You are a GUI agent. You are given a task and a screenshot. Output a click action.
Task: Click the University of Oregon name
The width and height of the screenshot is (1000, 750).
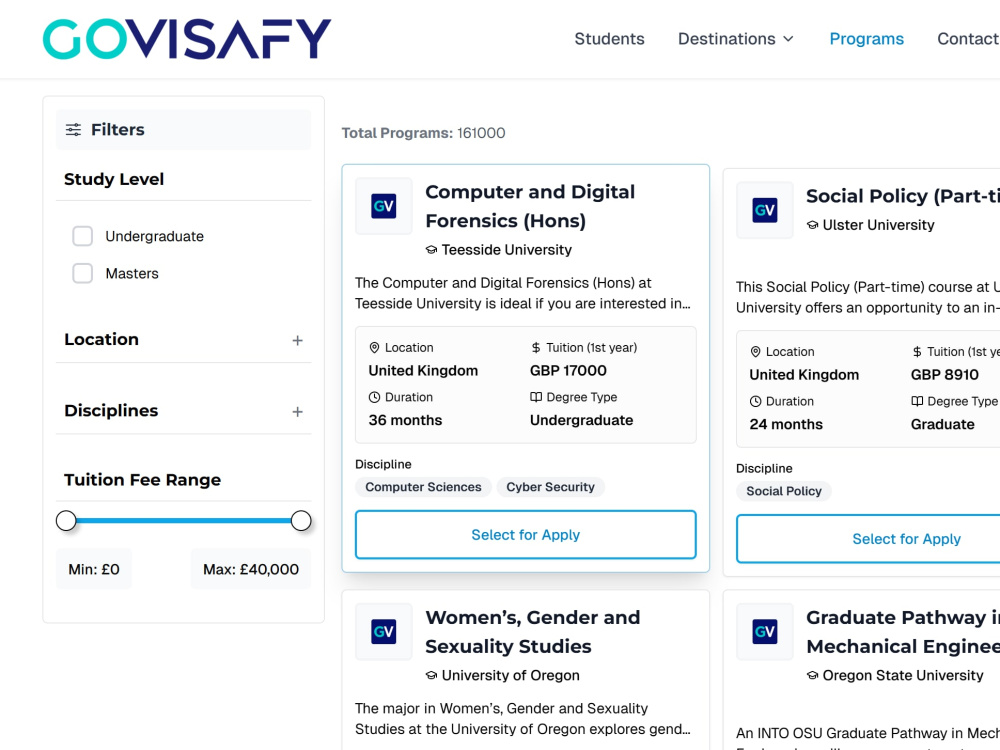coord(510,675)
